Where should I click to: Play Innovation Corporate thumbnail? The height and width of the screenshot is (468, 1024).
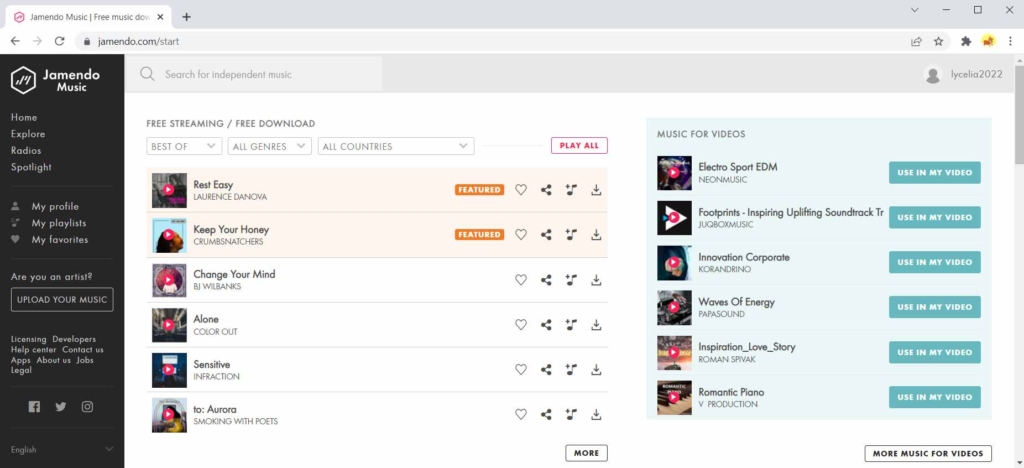pos(674,262)
